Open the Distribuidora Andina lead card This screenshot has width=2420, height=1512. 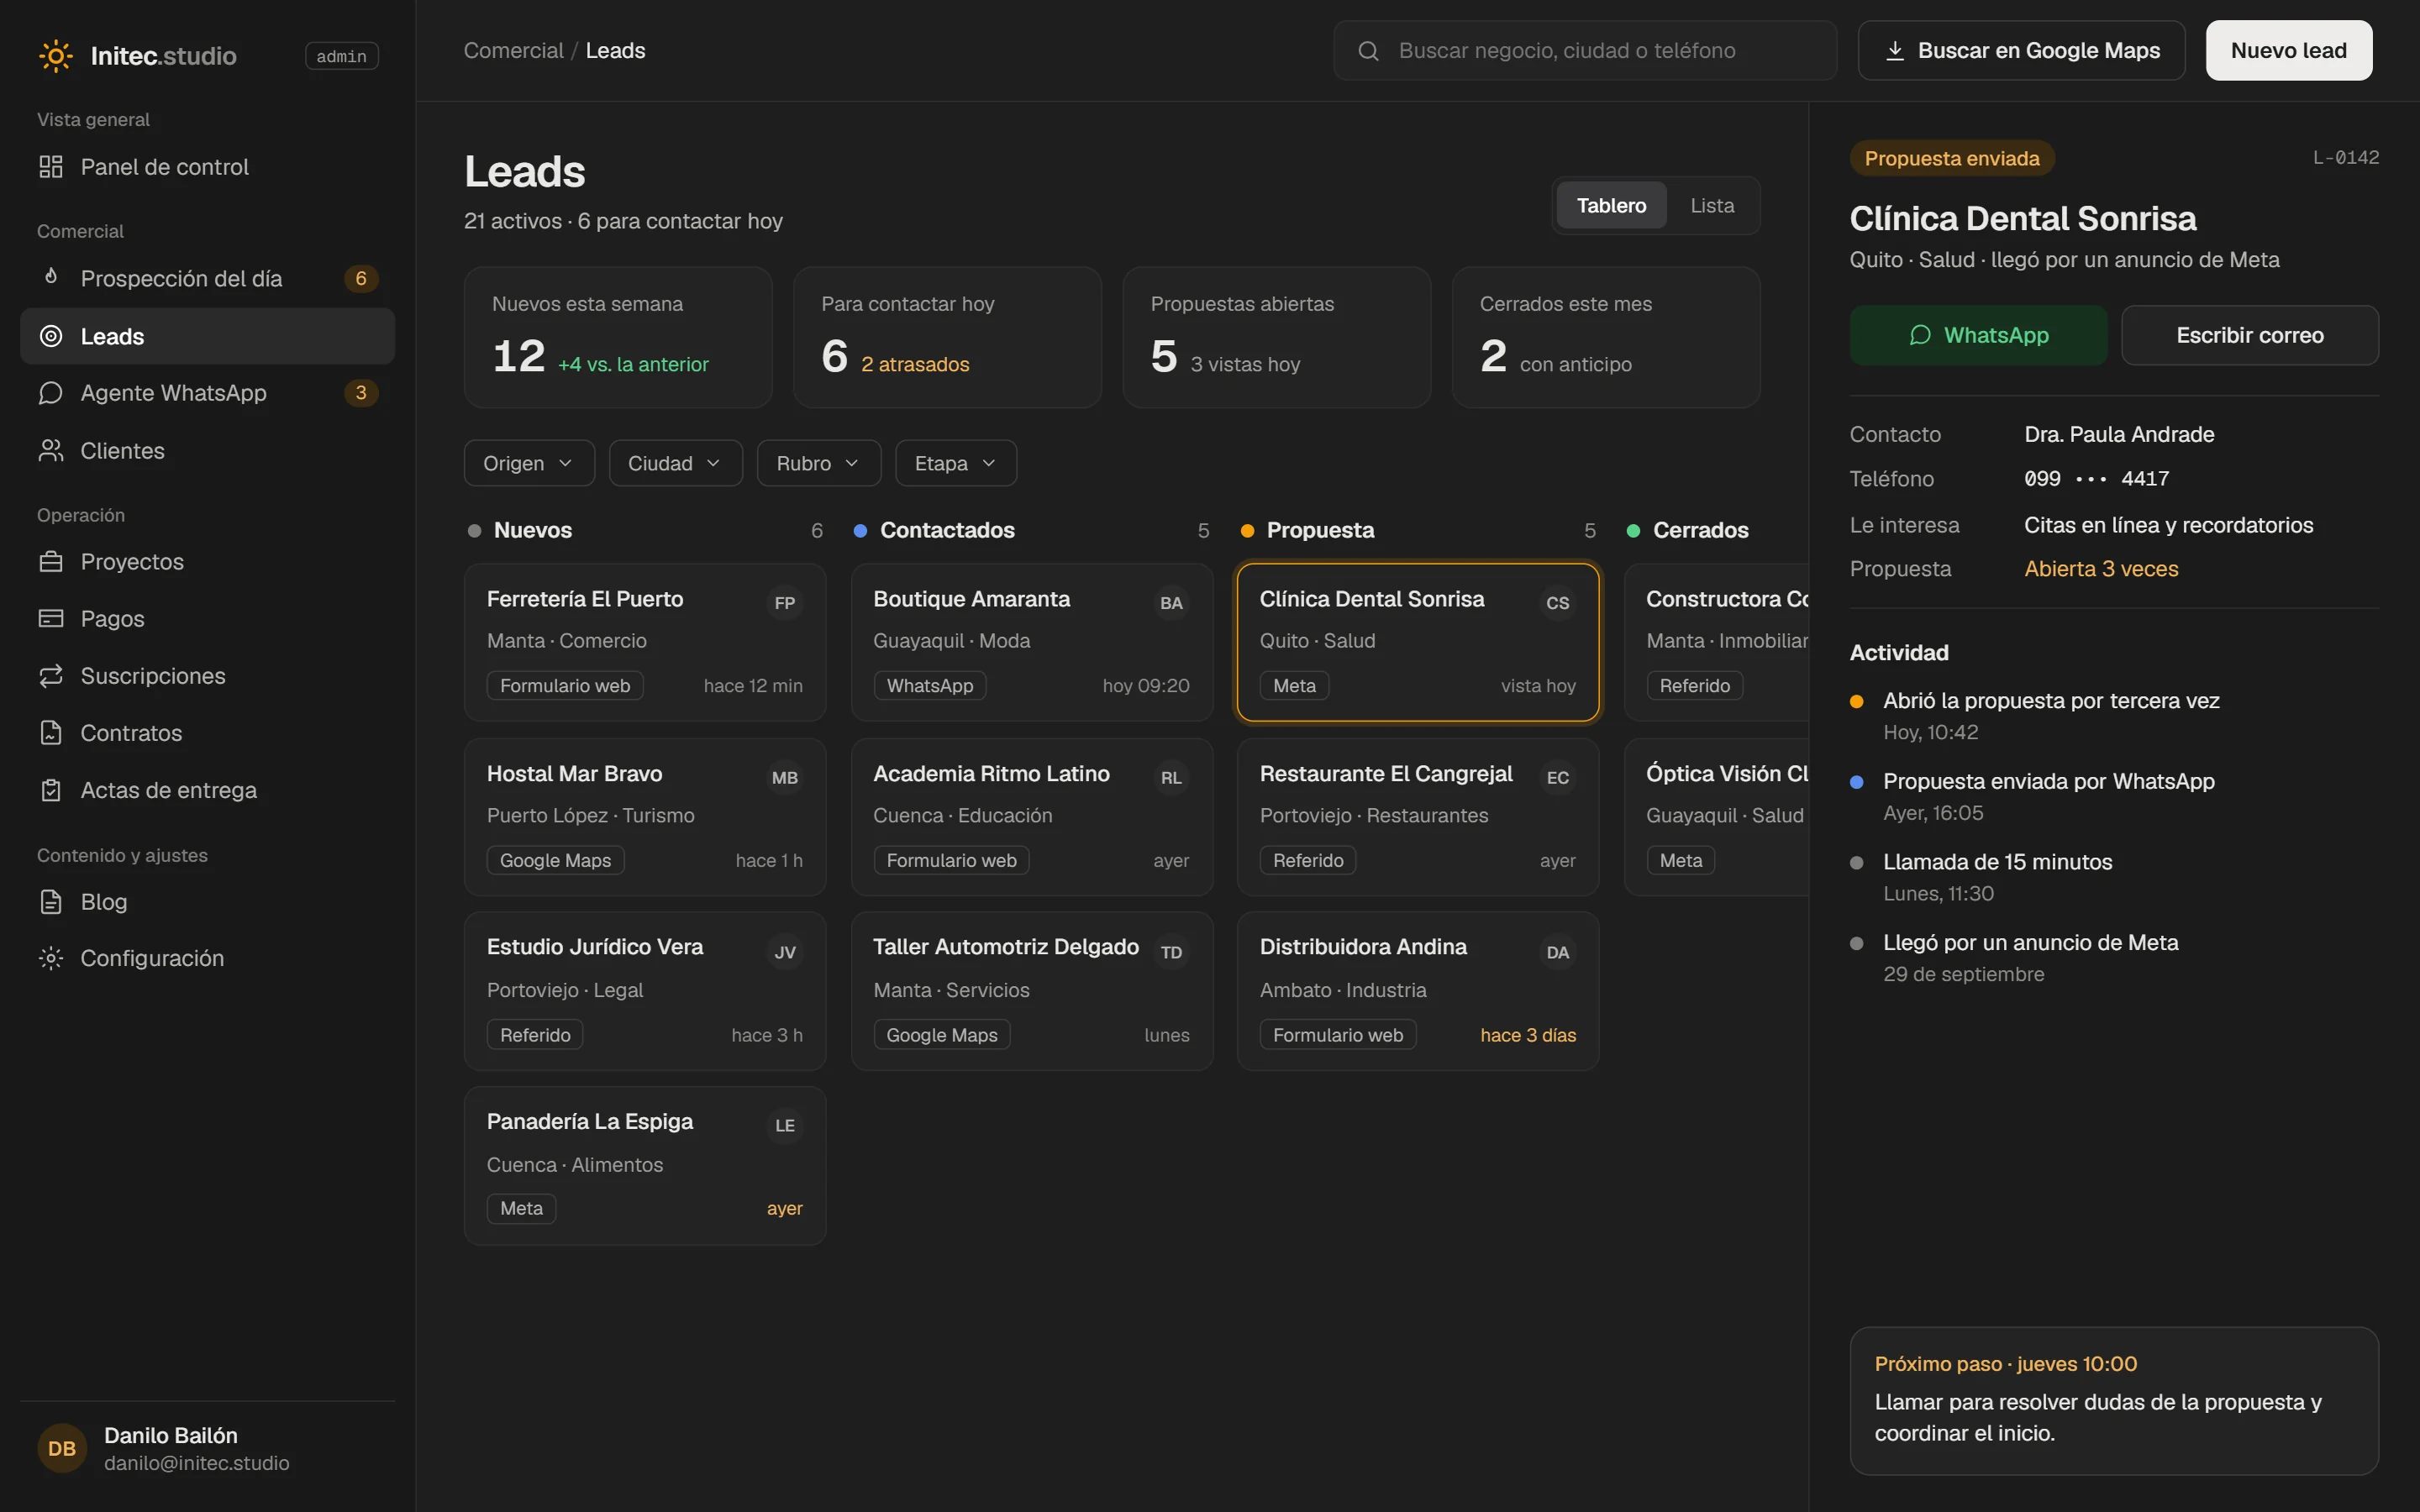1417,990
